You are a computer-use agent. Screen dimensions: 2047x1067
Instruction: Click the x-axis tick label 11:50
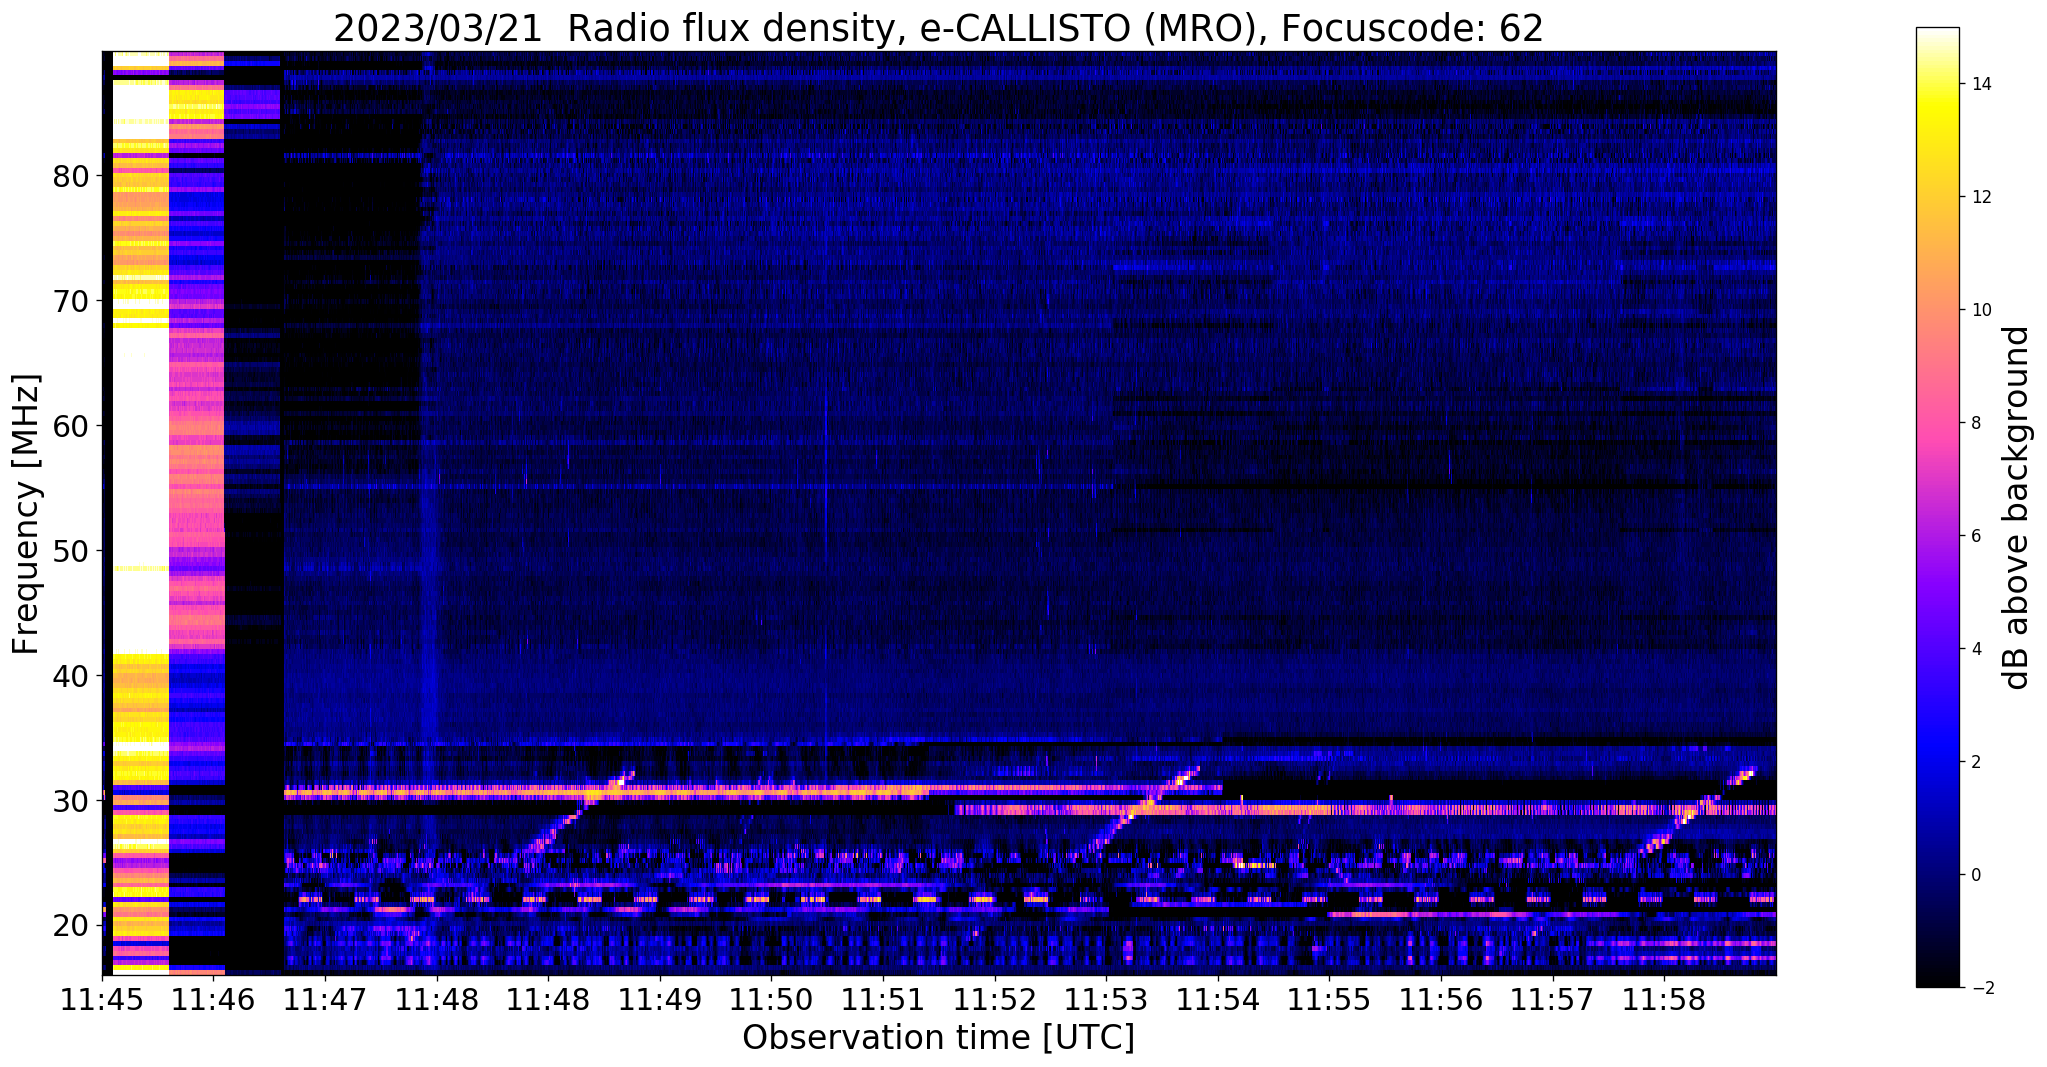pos(771,999)
